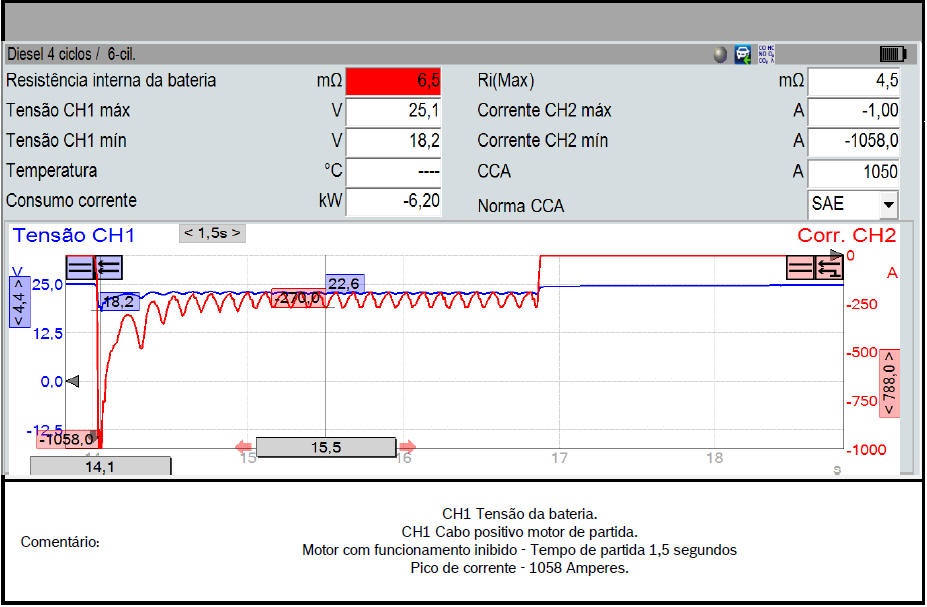Click the left red arrow on time scrollbar
This screenshot has width=927, height=607.
pos(243,447)
